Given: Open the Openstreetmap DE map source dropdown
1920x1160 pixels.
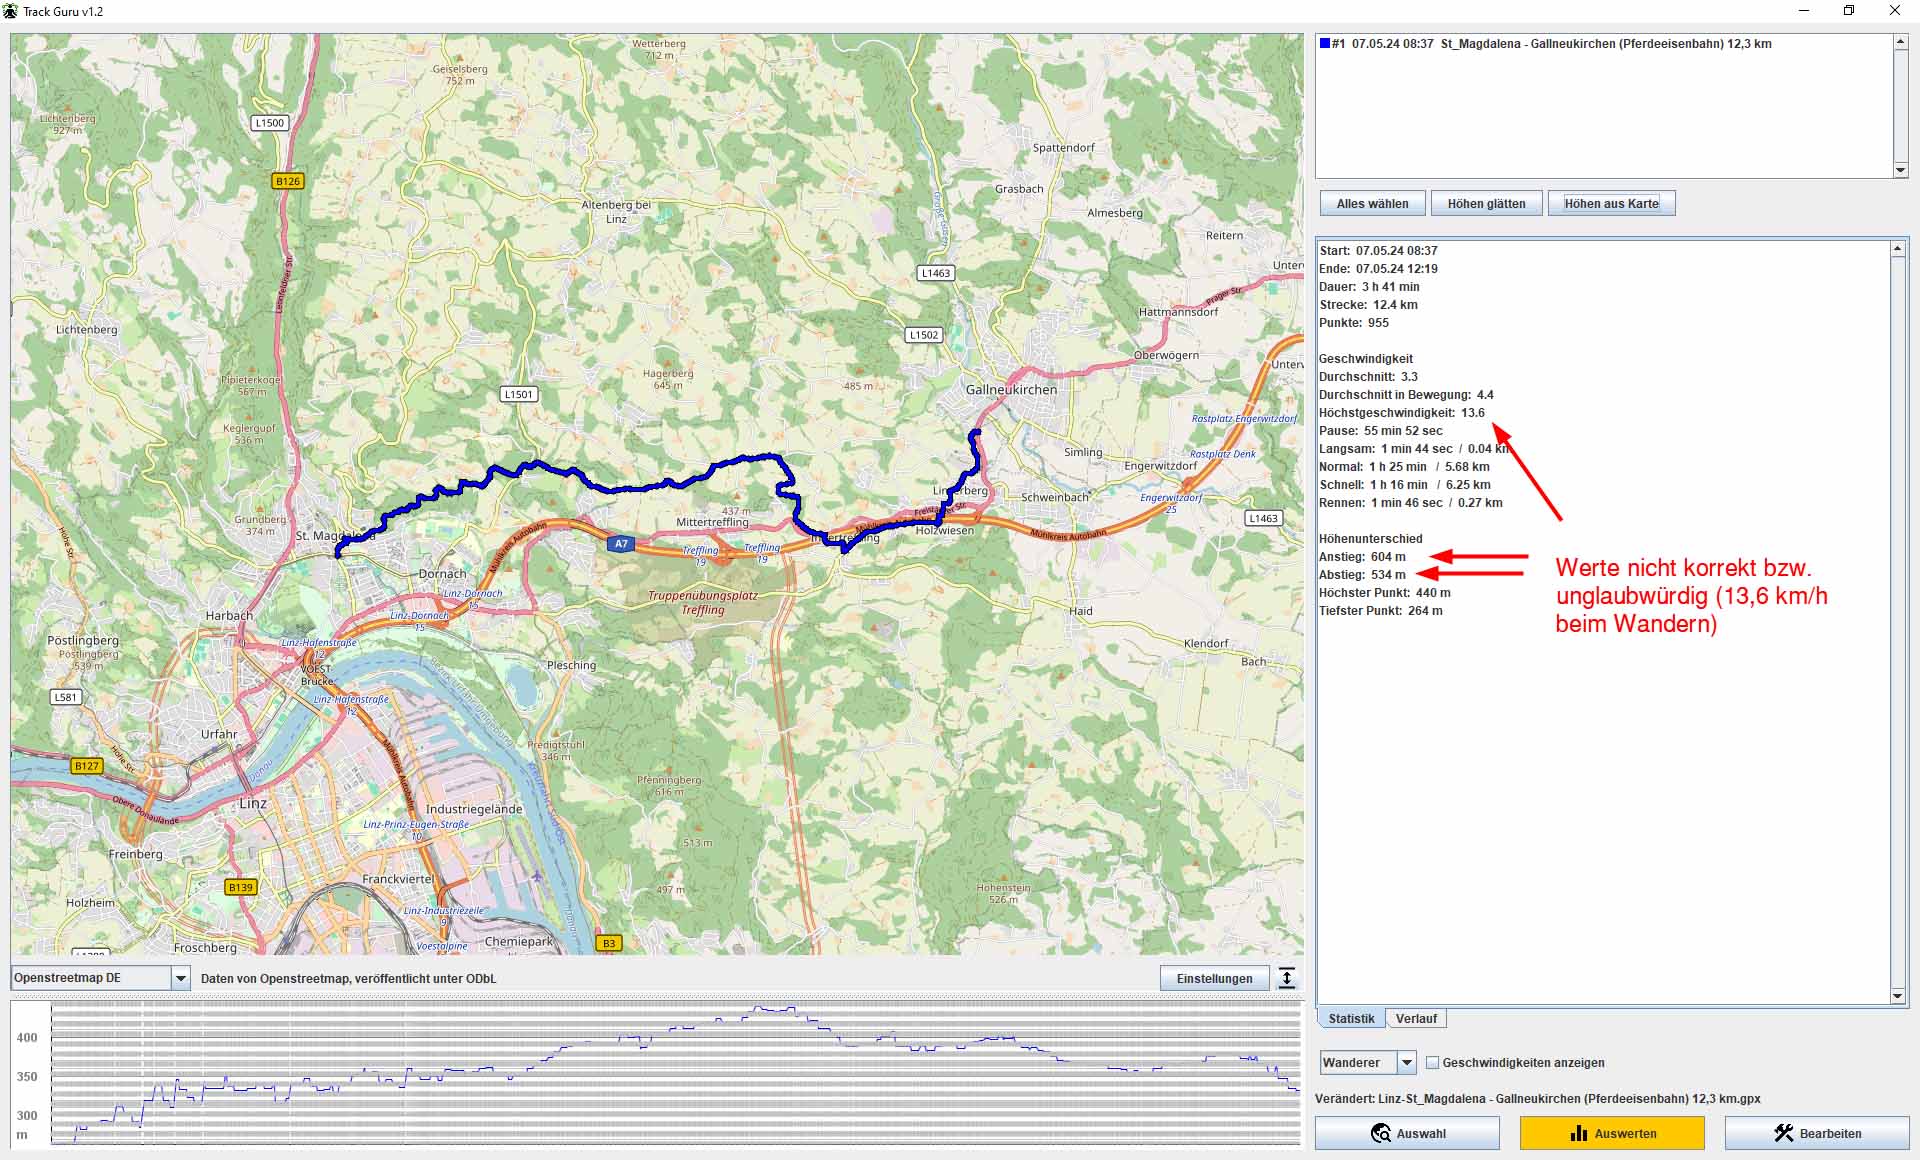Looking at the screenshot, I should point(181,978).
